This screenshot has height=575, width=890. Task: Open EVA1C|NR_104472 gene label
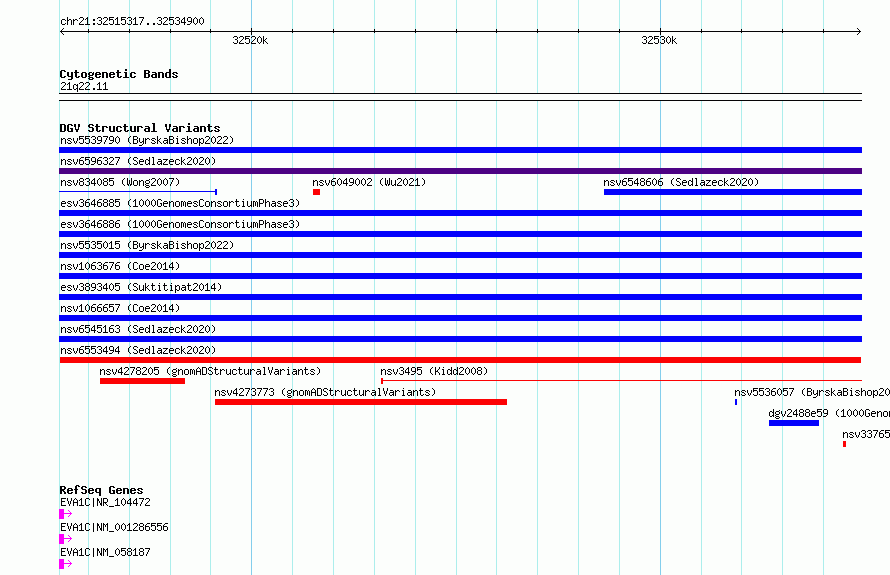click(106, 502)
